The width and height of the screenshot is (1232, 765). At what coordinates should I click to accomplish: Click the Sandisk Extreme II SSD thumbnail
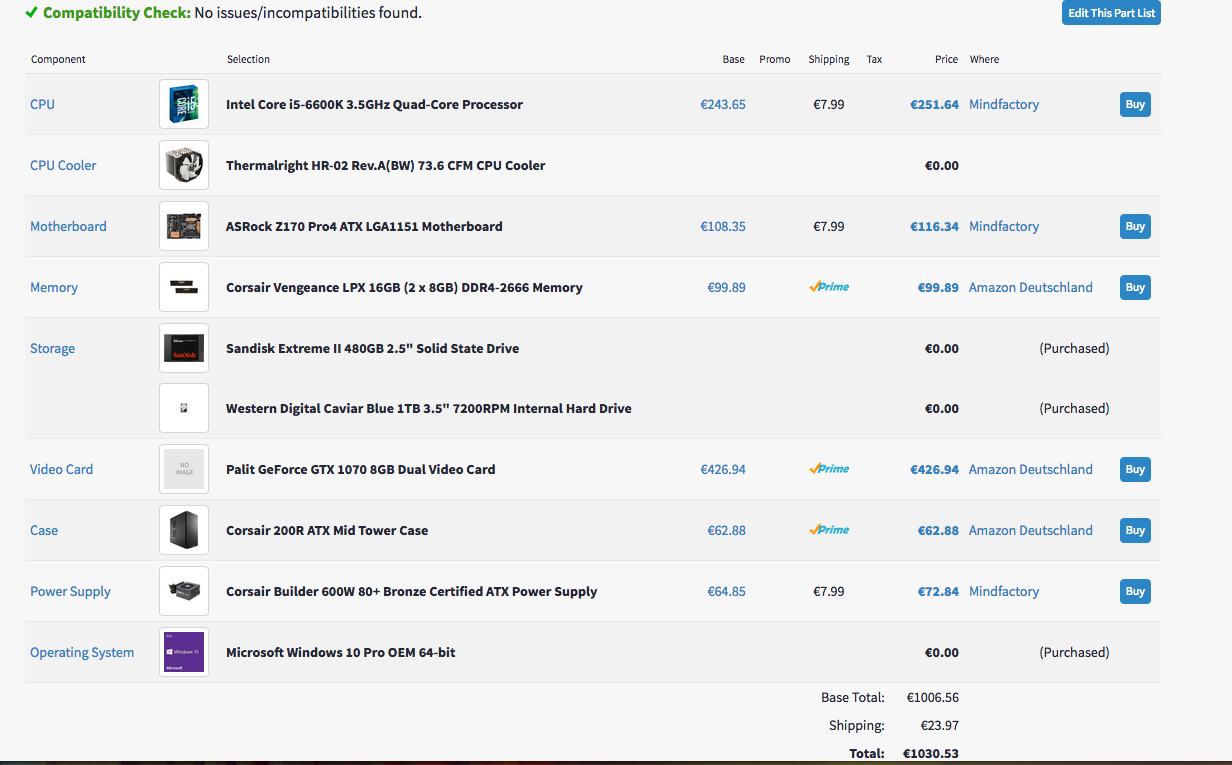184,348
